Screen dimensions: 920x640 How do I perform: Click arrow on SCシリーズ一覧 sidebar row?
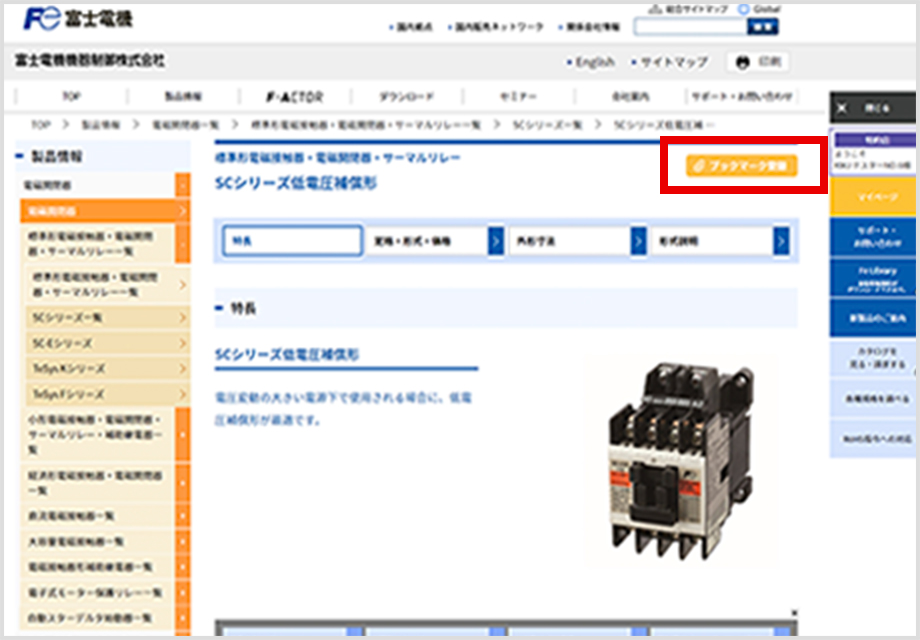coord(182,317)
